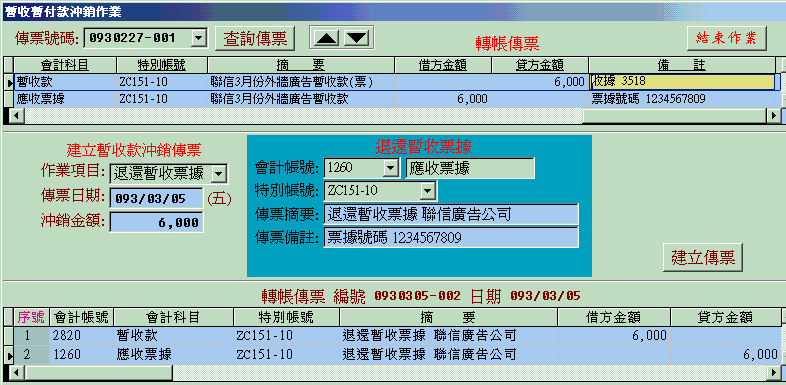Select row marker of bottom row 2
This screenshot has width=786, height=385.
click(9, 355)
